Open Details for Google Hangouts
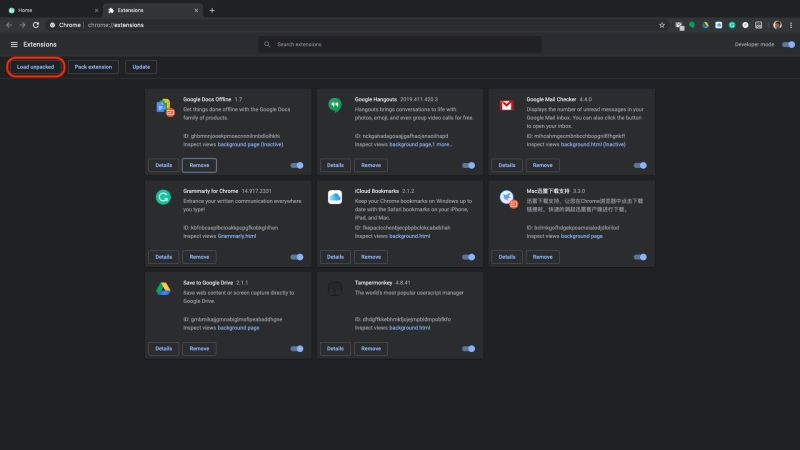 [x=335, y=165]
